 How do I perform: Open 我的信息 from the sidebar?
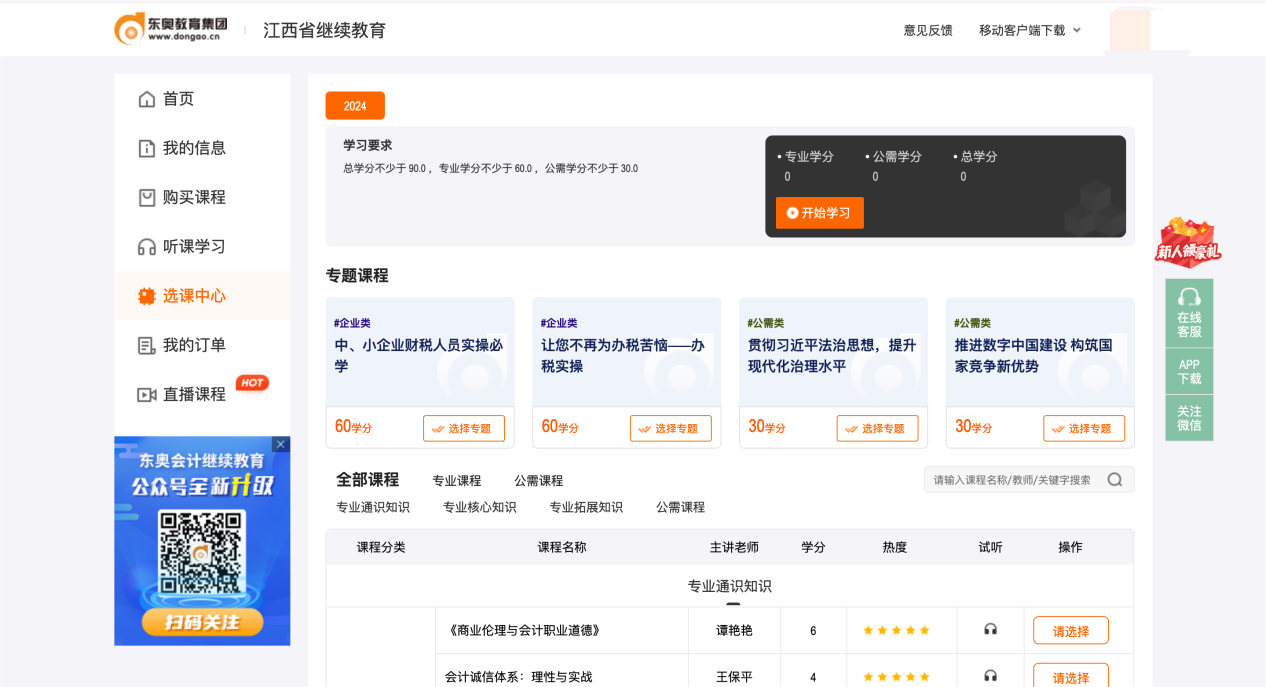coord(194,148)
